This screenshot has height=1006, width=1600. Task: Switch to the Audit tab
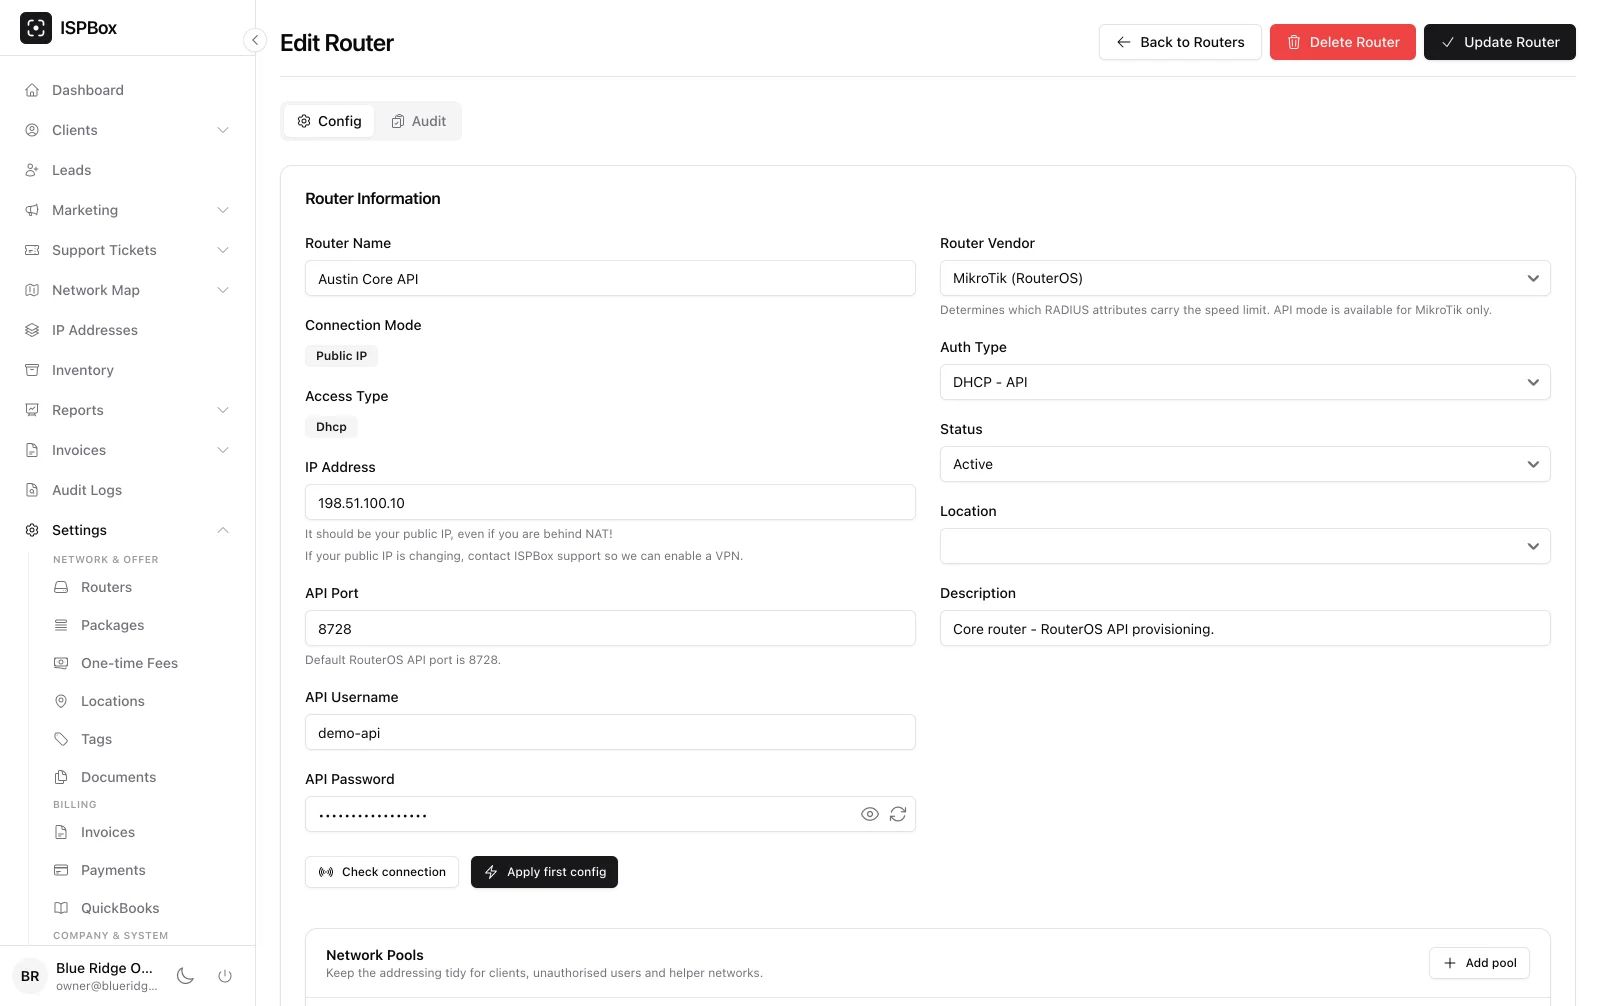(x=418, y=121)
